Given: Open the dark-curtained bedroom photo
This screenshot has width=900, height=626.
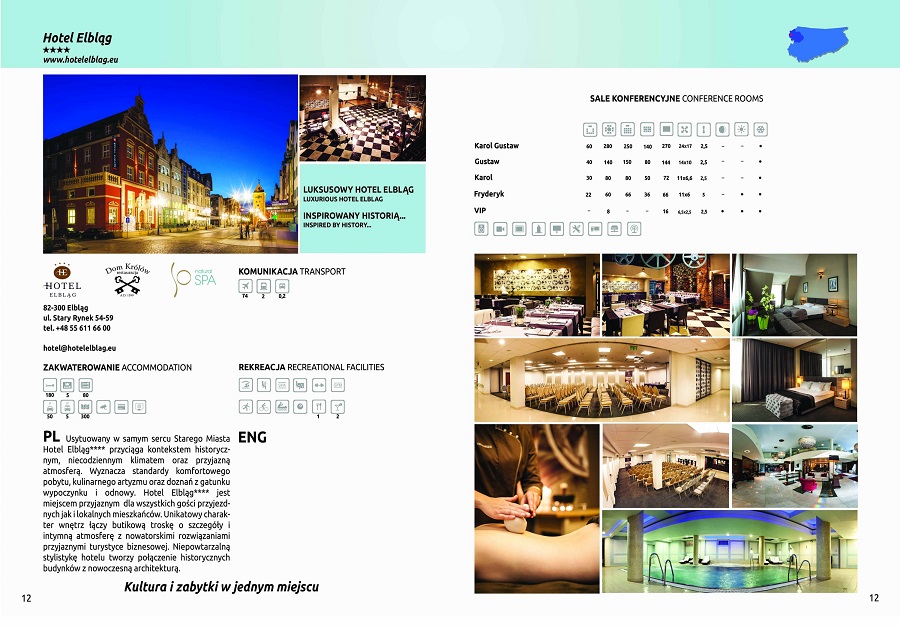Looking at the screenshot, I should (794, 380).
